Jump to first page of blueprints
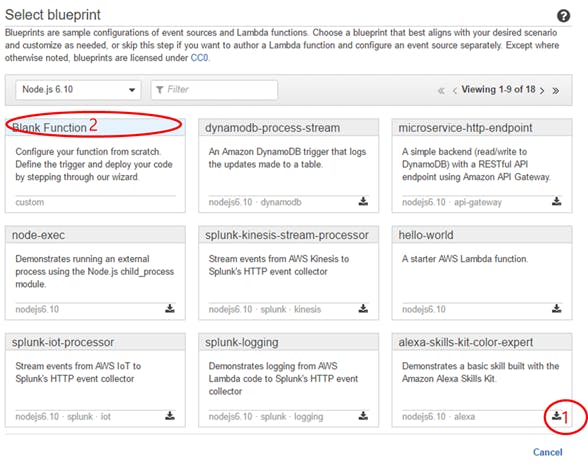Image resolution: width=588 pixels, height=466 pixels. coord(441,90)
